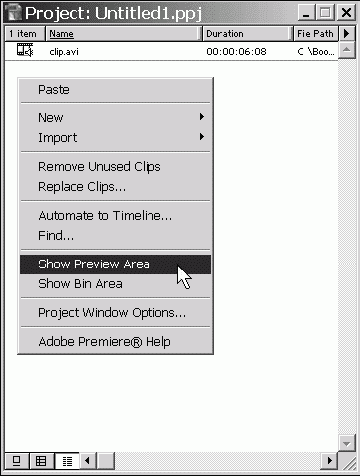Viewport: 360px width, 476px height.
Task: Click the Premiere project title bar icon
Action: click(14, 13)
